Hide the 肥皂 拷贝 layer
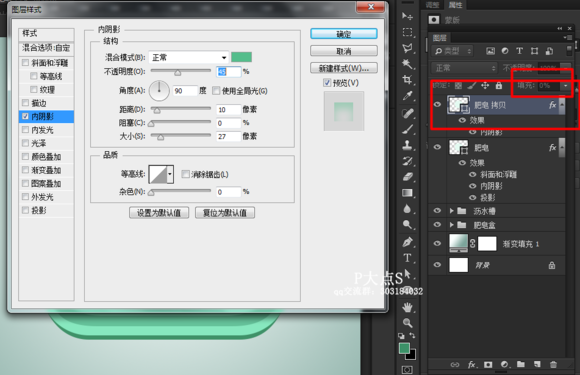Screen dimensions: 580x375 pos(437,105)
